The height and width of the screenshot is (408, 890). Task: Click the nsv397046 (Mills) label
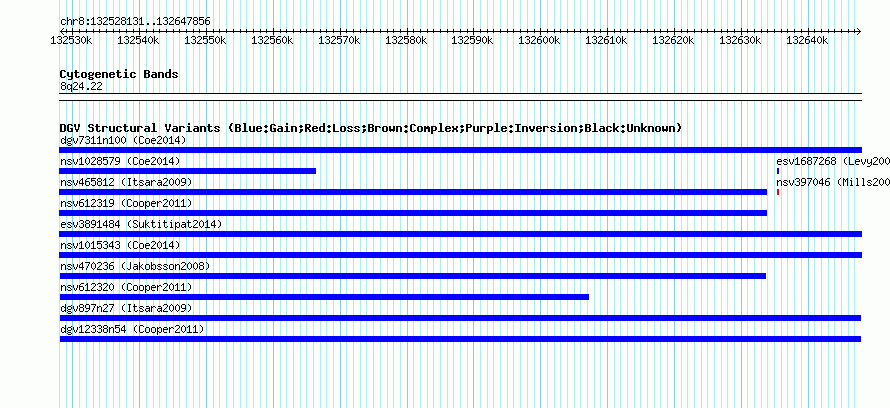833,182
